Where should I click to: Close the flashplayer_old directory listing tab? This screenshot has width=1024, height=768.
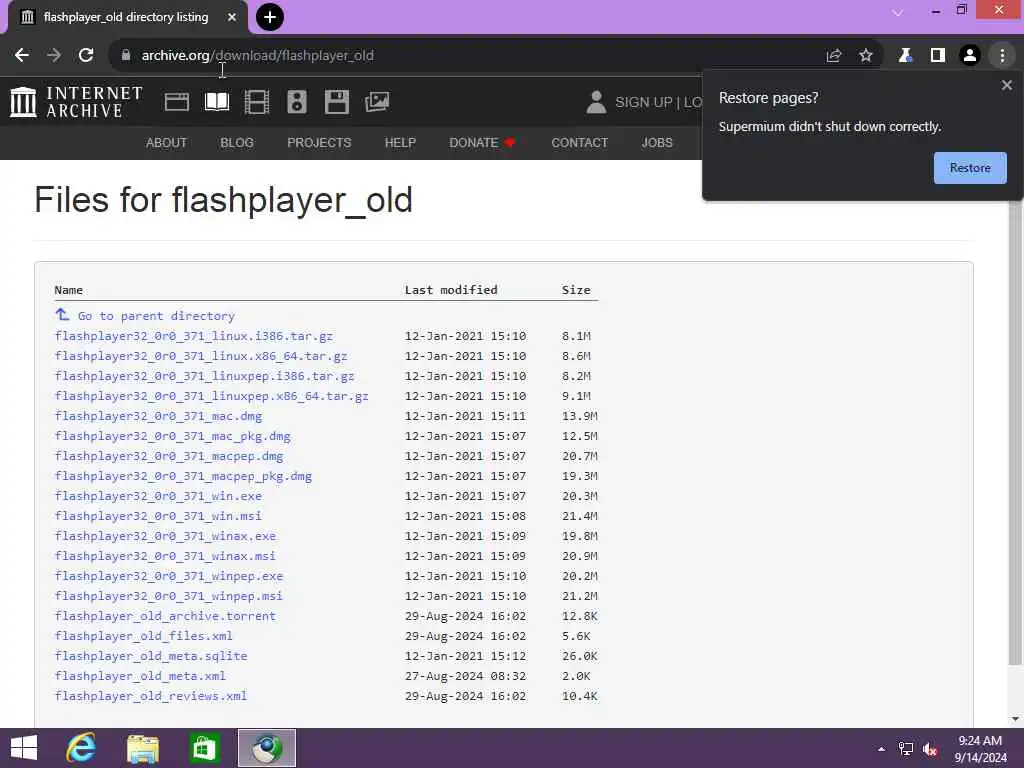pos(232,17)
